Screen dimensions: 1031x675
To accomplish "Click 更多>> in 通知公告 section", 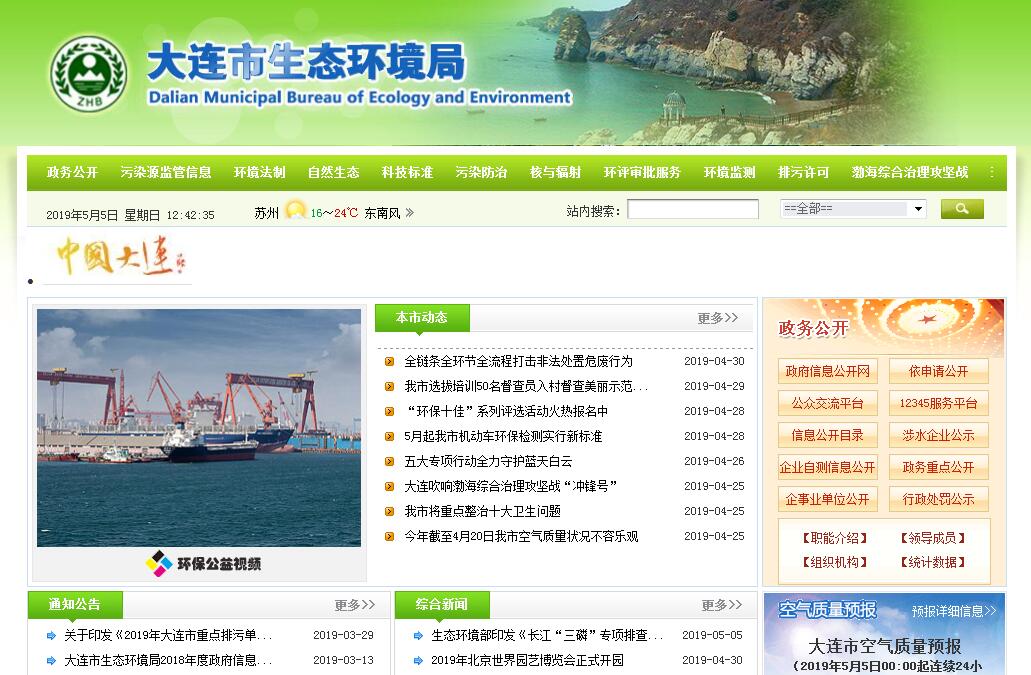I will pyautogui.click(x=355, y=605).
